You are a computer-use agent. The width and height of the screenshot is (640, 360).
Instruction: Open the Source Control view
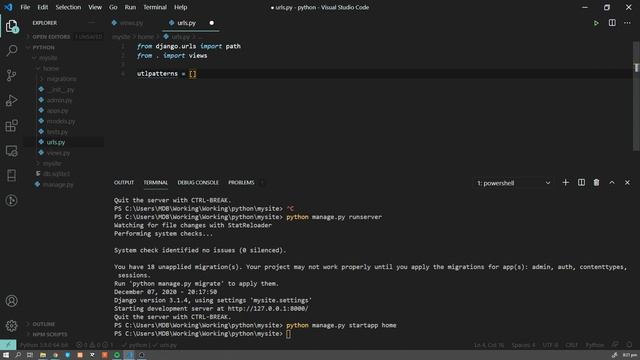click(x=11, y=76)
